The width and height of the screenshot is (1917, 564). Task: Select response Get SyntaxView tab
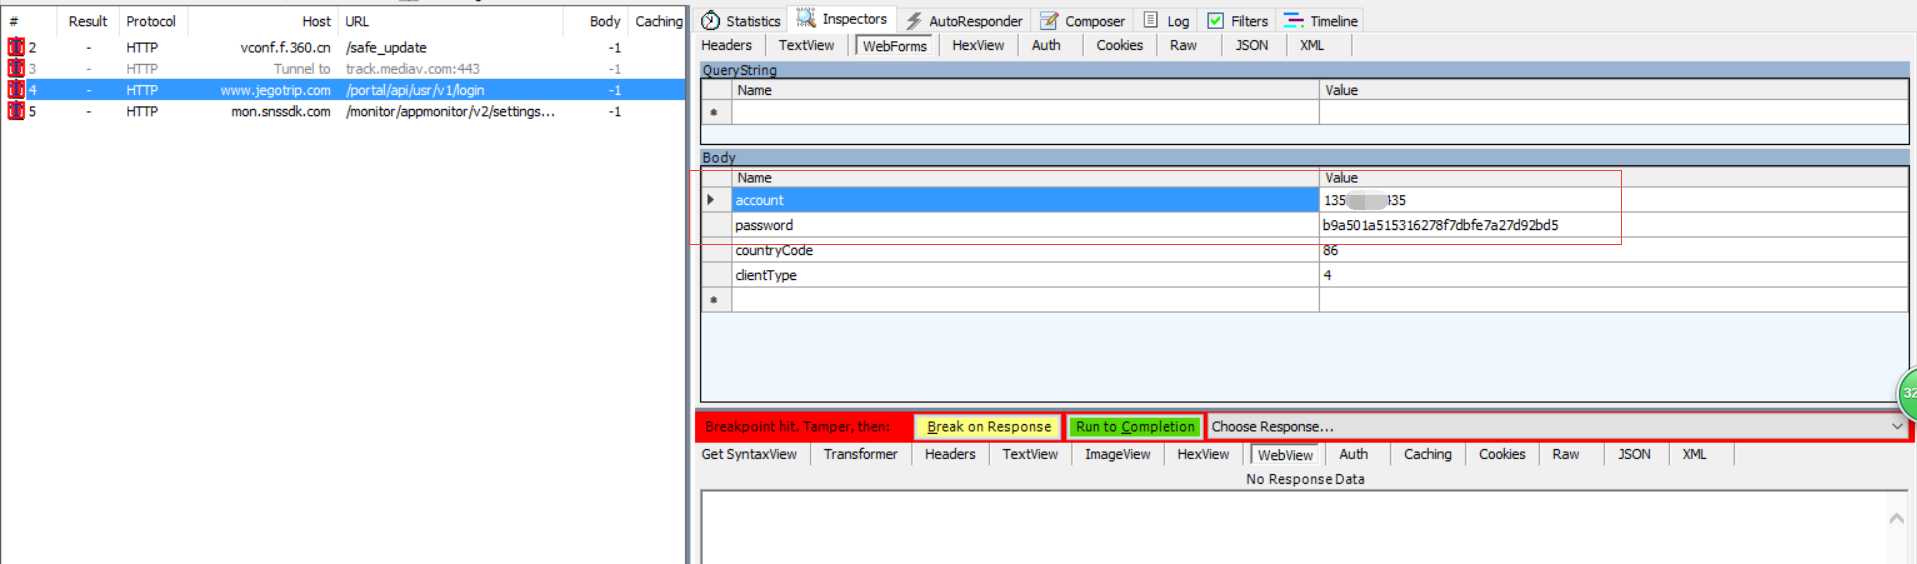click(x=749, y=454)
